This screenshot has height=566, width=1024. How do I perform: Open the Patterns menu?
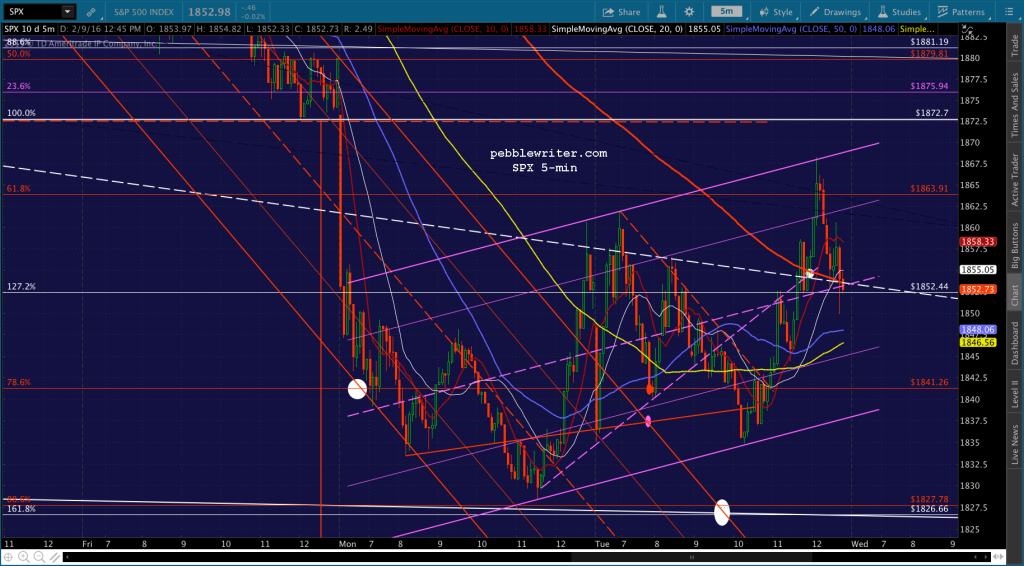tap(961, 12)
